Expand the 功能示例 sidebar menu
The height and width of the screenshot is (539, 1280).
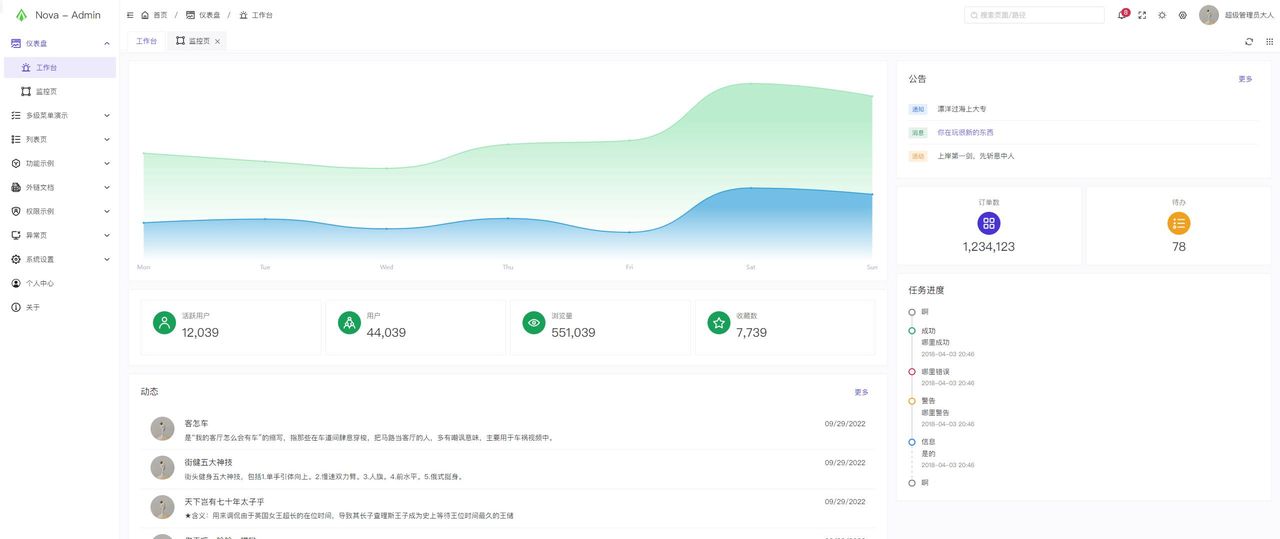(60, 163)
